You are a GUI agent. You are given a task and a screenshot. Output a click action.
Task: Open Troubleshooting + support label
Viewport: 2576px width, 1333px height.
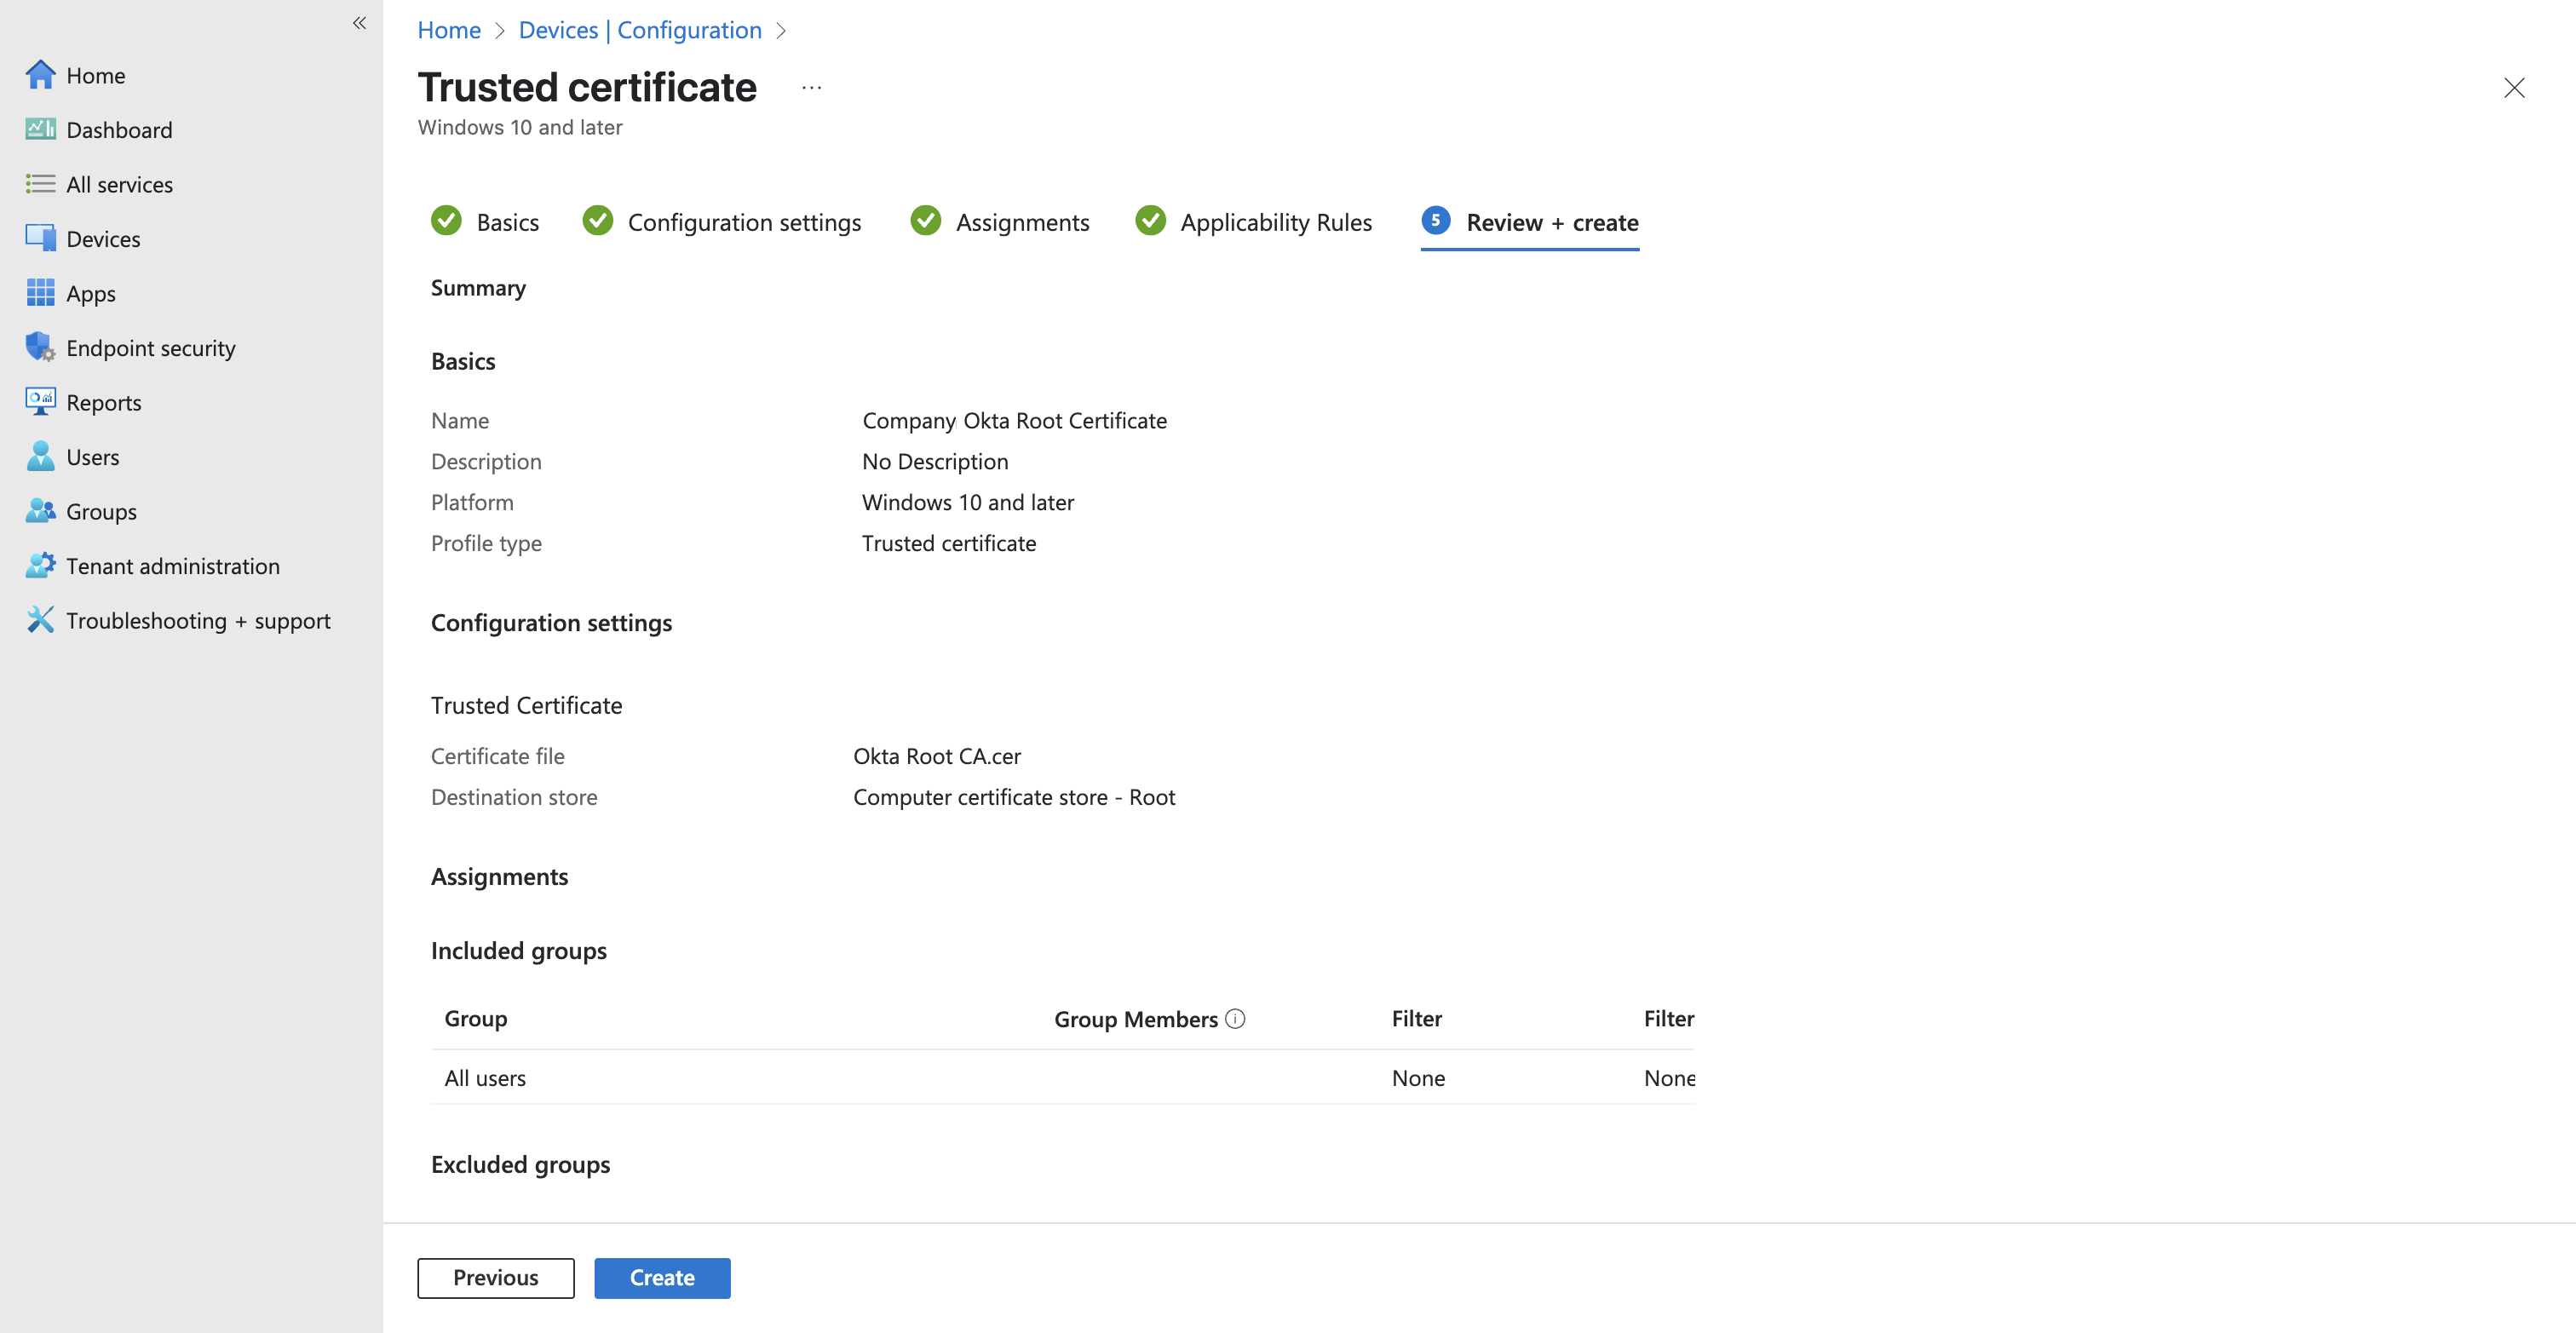click(x=198, y=621)
